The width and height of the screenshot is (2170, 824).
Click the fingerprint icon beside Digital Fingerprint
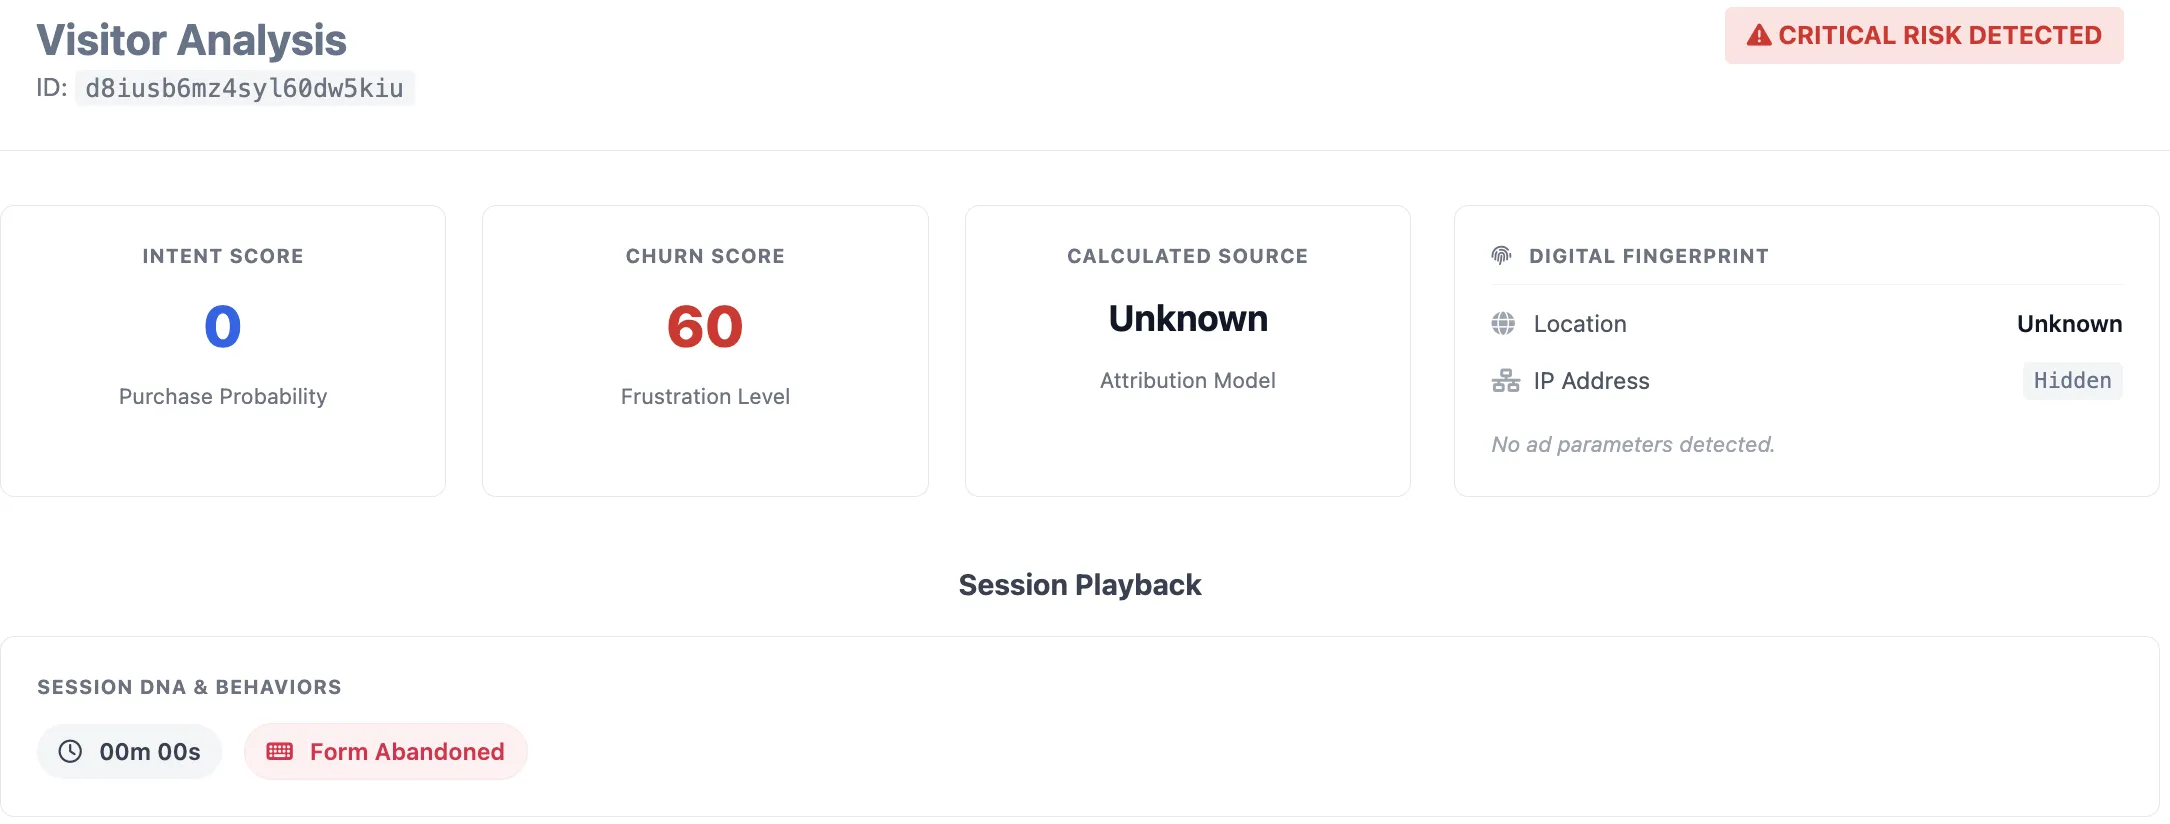tap(1501, 256)
